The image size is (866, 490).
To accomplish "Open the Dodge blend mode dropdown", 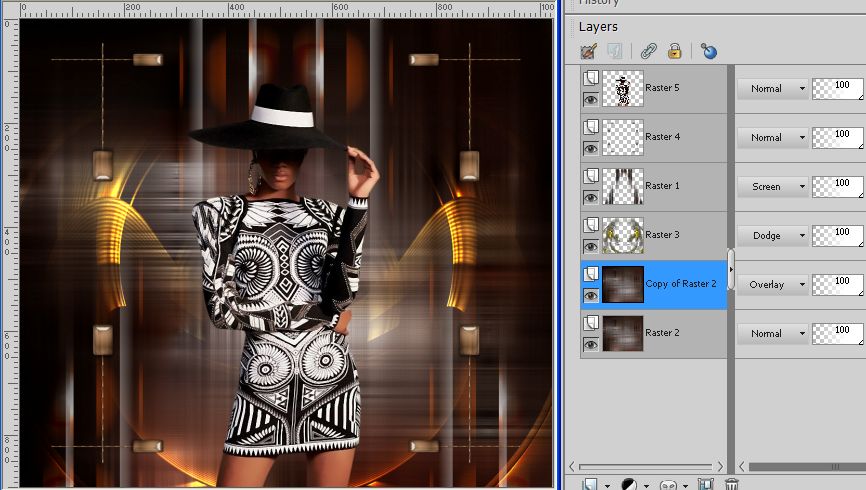I will (x=772, y=235).
